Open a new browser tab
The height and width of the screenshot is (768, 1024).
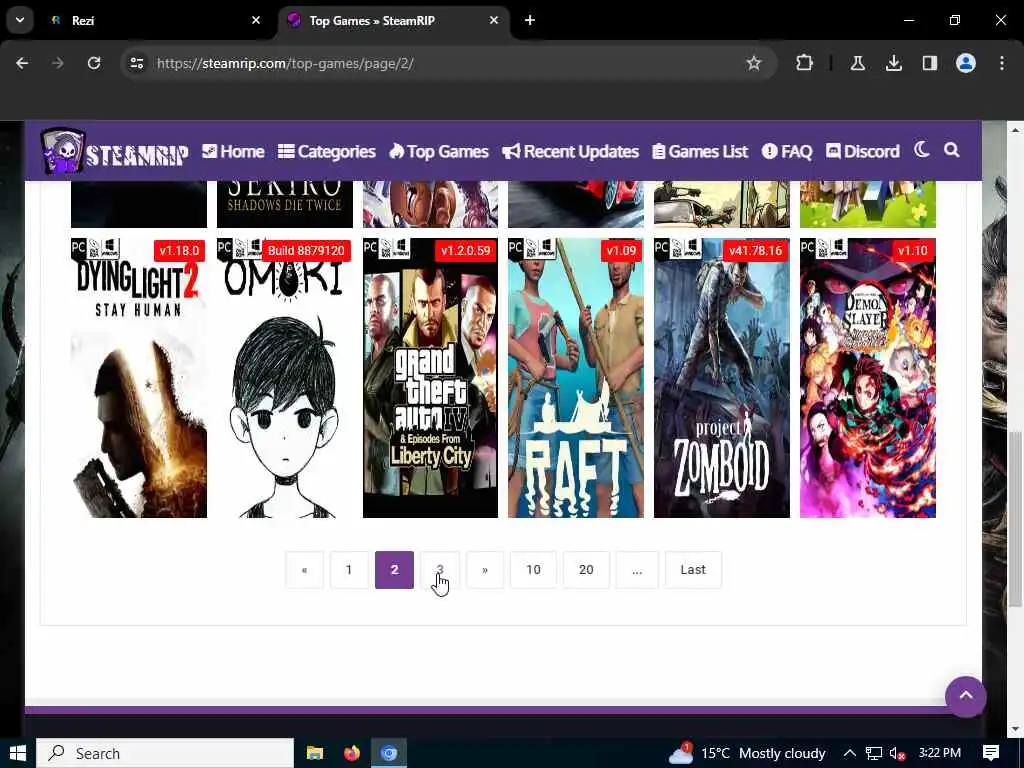coord(530,20)
